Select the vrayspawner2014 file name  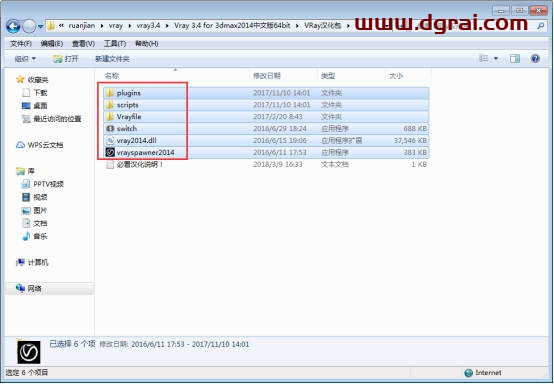click(146, 152)
